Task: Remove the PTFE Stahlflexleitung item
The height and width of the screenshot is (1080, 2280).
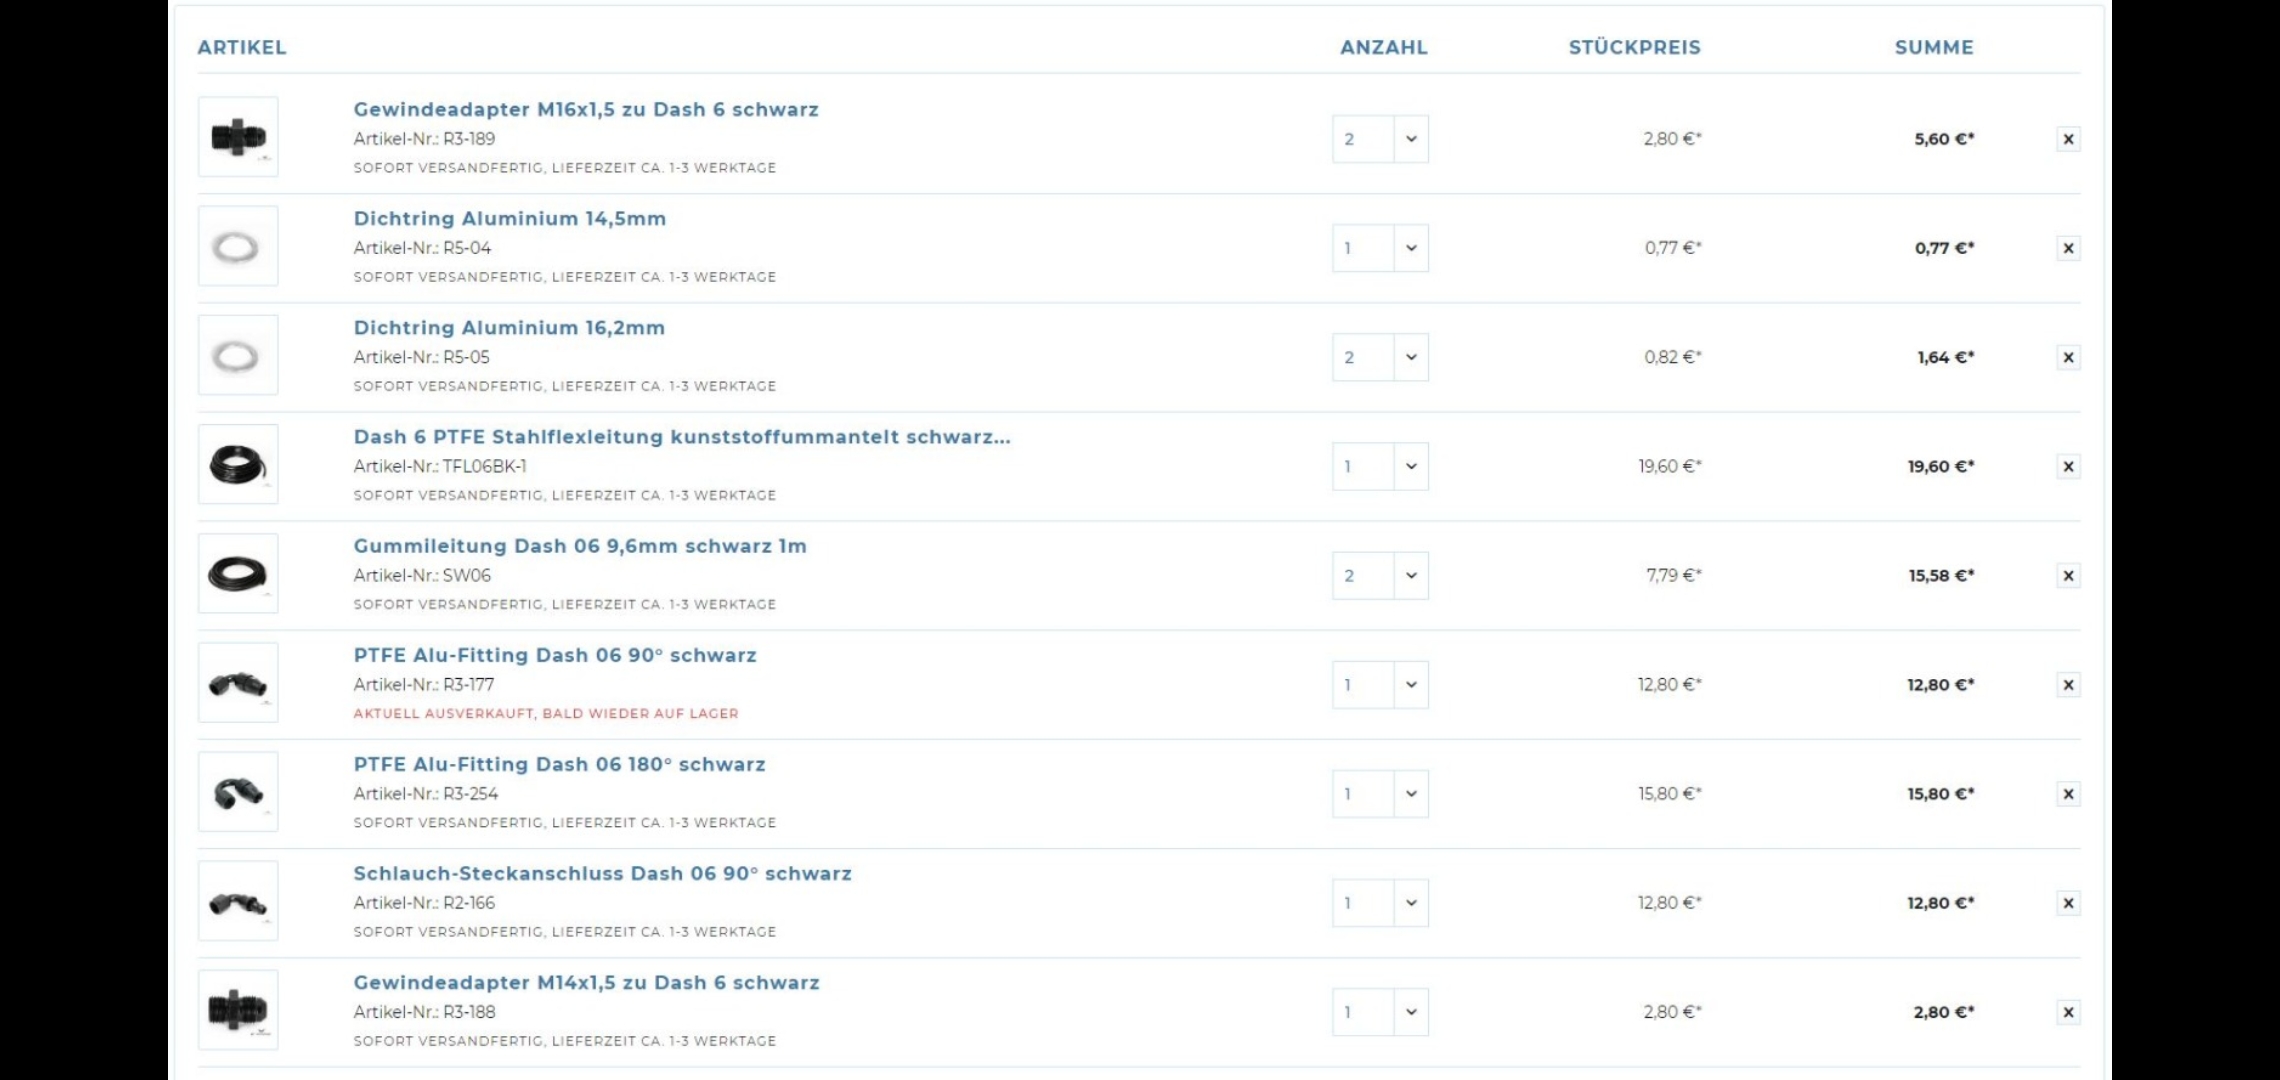Action: click(2068, 466)
